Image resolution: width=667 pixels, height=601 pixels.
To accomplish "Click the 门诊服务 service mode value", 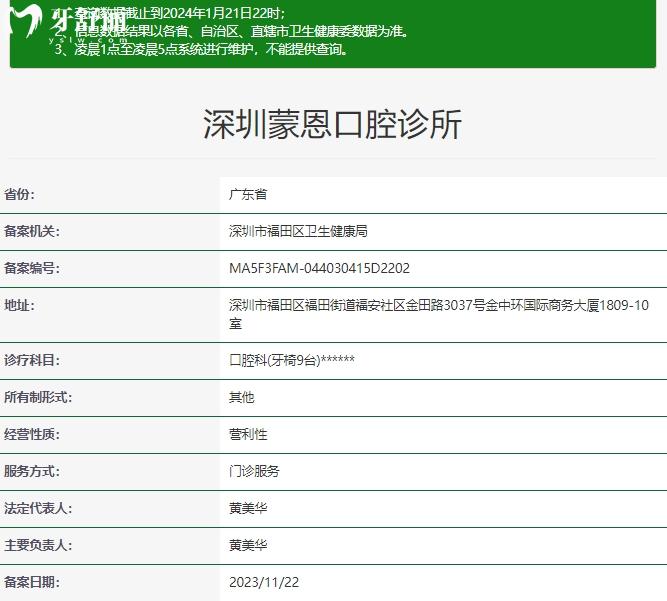I will pyautogui.click(x=254, y=471).
